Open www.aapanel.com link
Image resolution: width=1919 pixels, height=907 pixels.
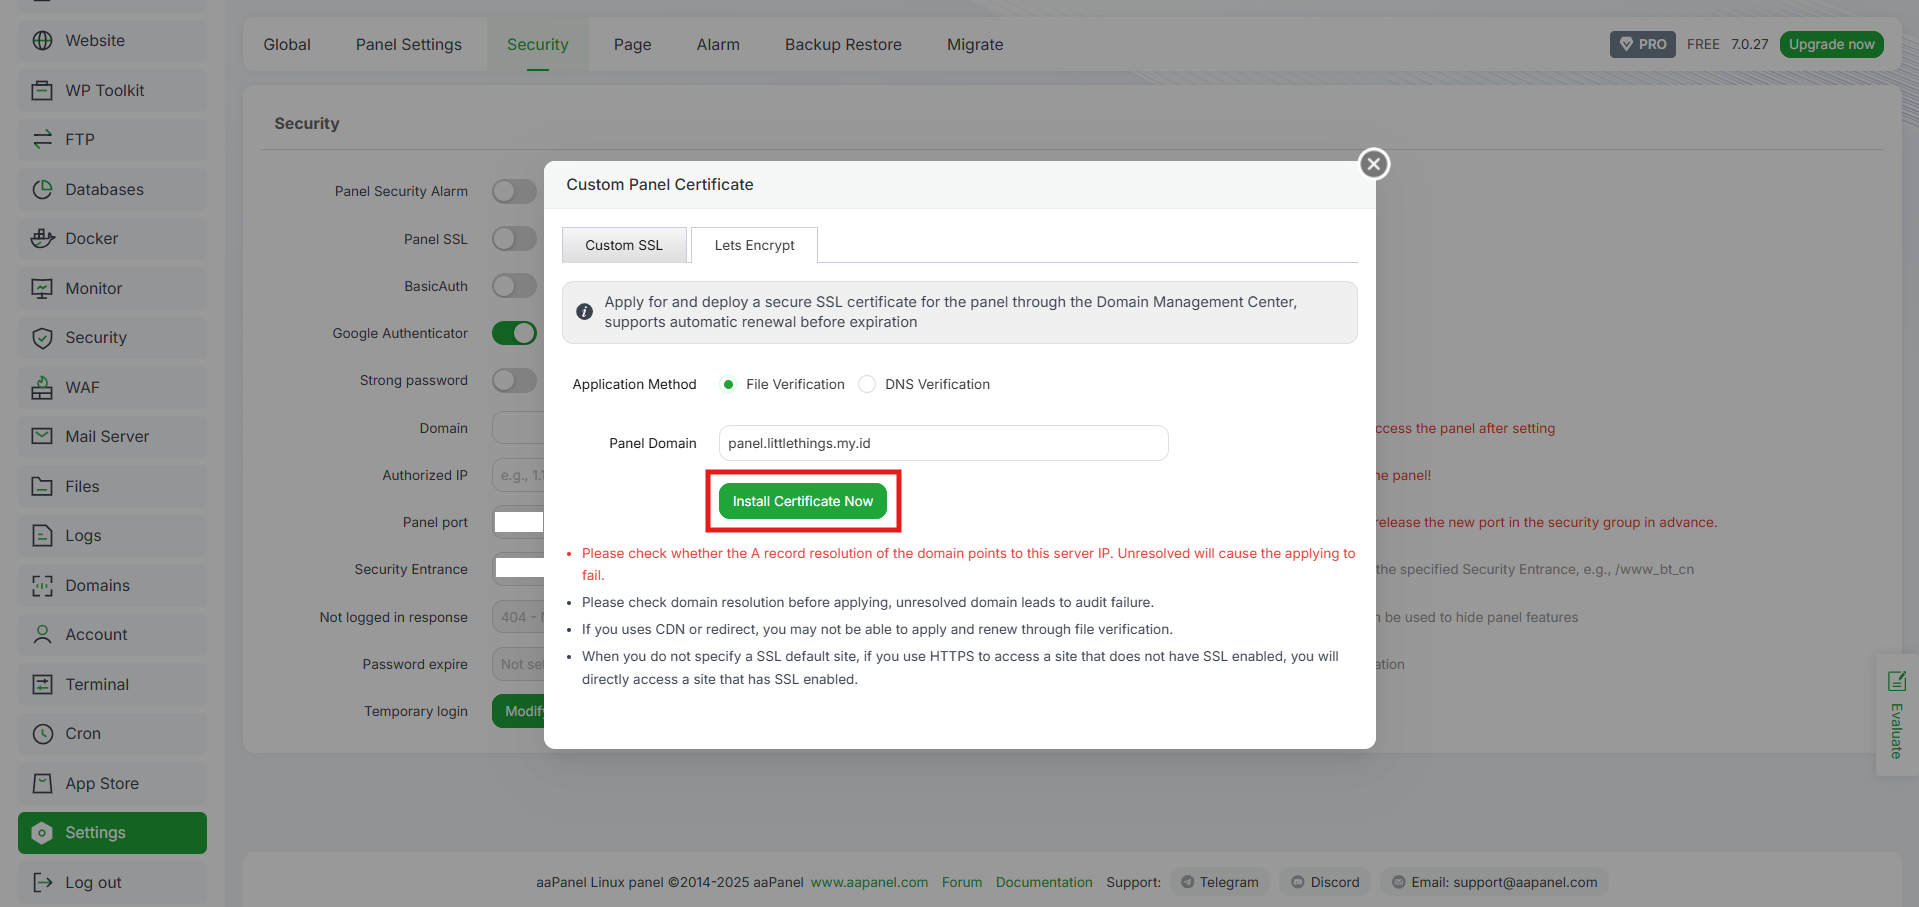coord(869,882)
